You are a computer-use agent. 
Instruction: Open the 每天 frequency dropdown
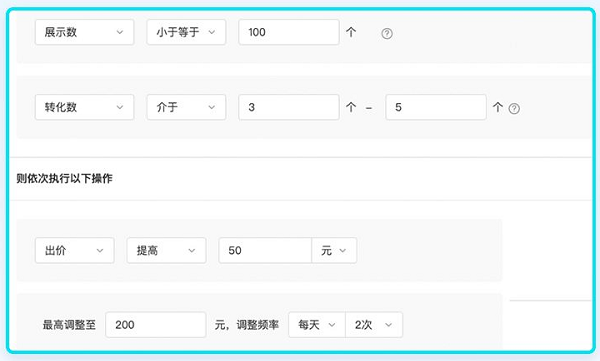point(317,325)
